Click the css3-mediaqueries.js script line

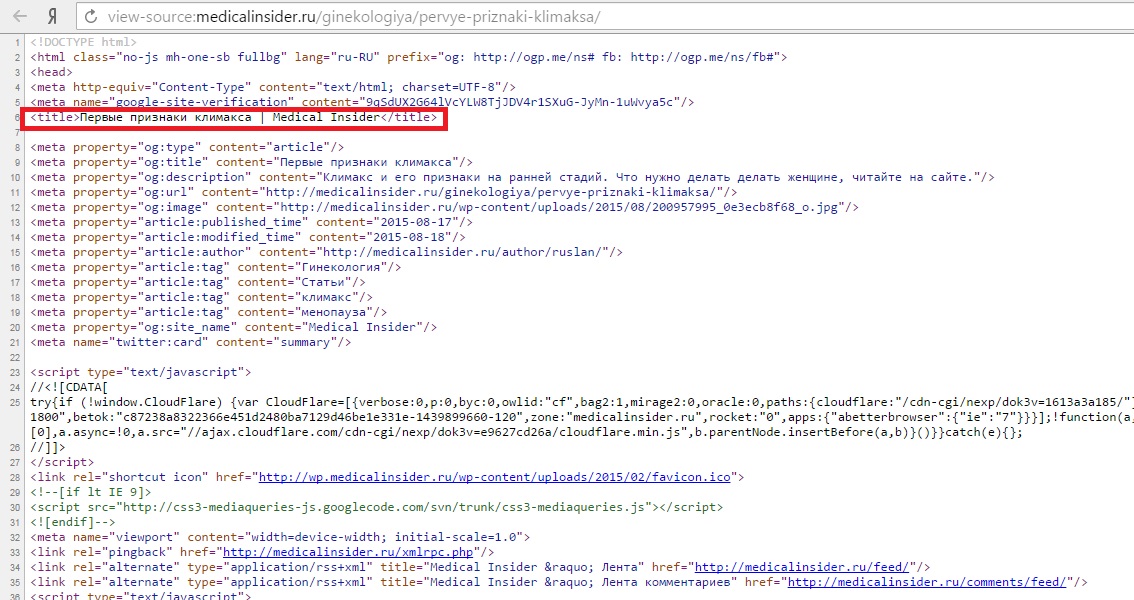377,507
